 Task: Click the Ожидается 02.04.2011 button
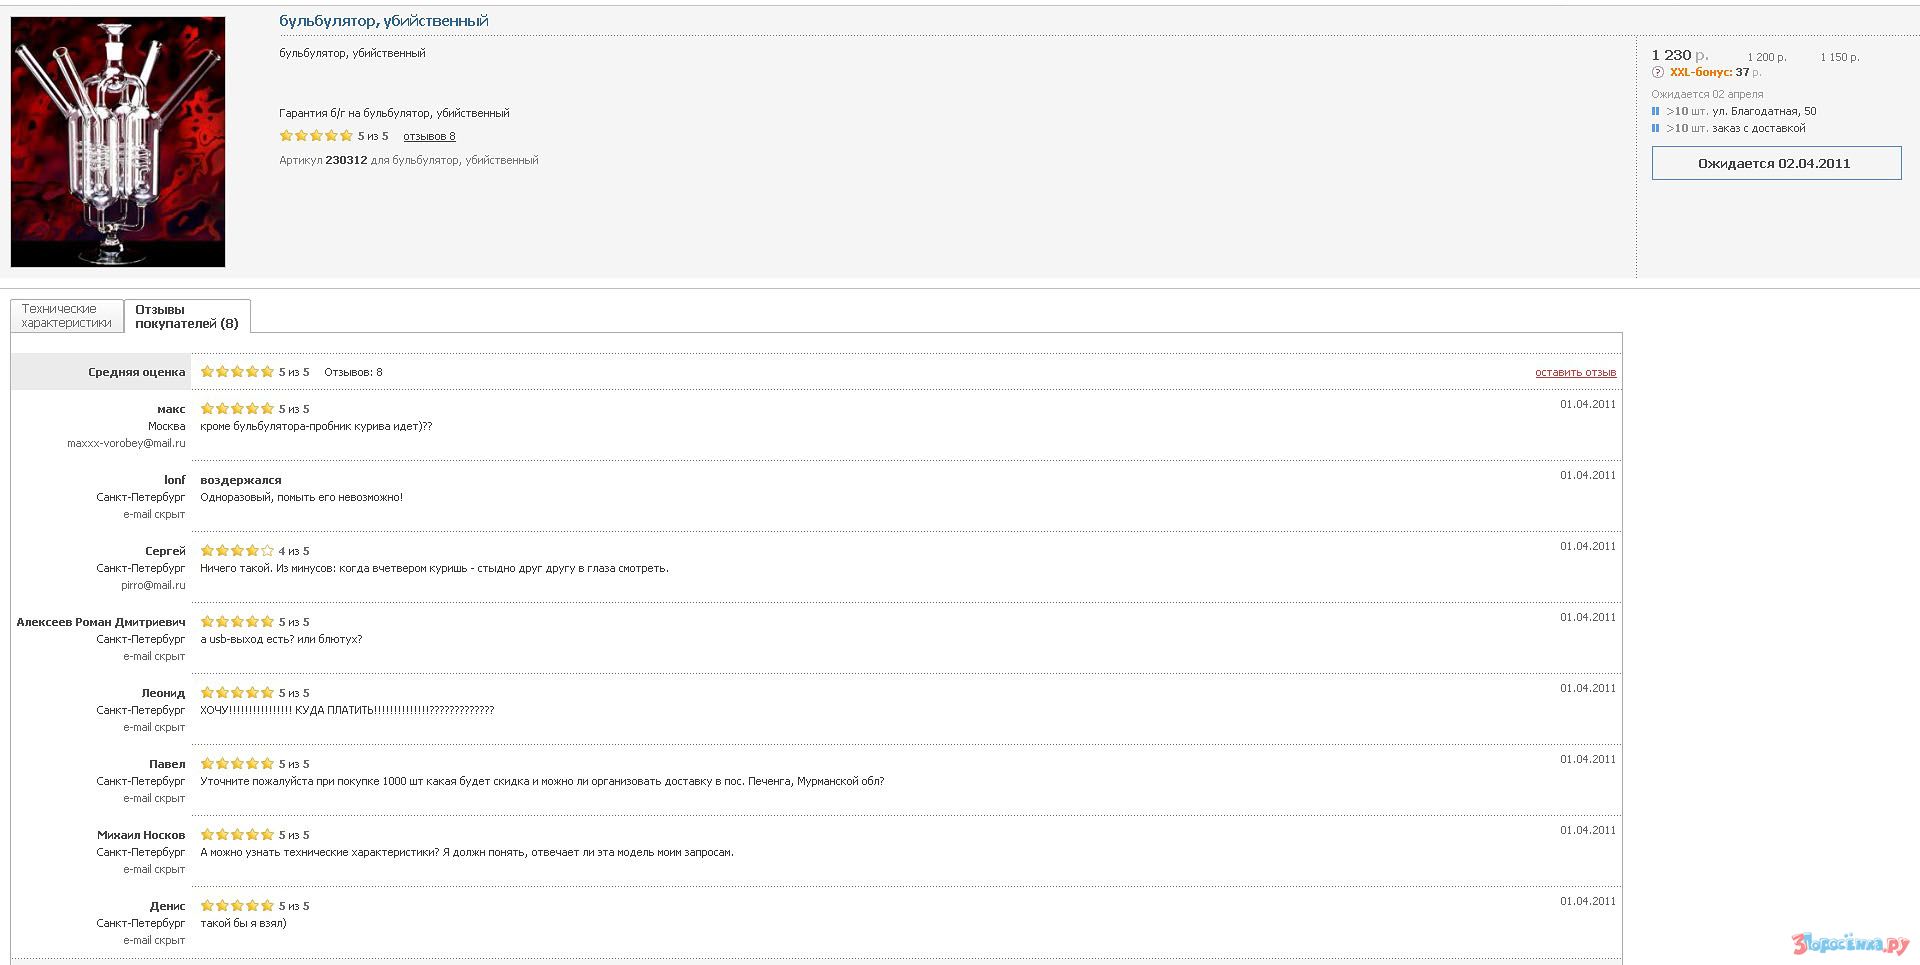tap(1775, 163)
